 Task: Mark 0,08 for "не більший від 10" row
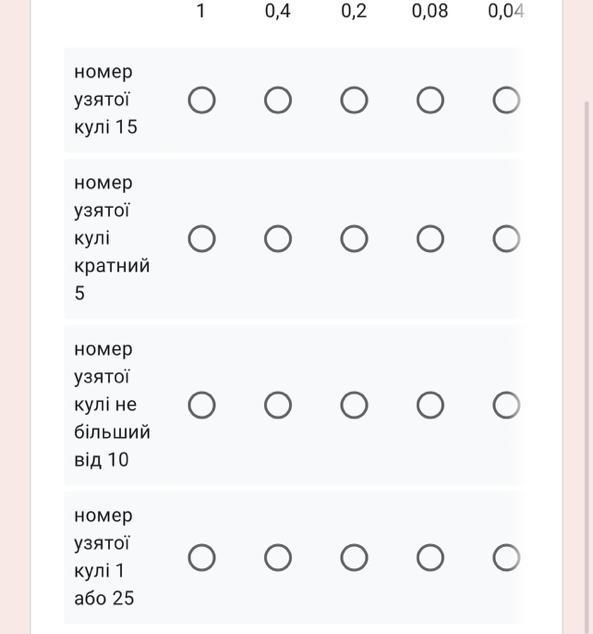click(430, 405)
